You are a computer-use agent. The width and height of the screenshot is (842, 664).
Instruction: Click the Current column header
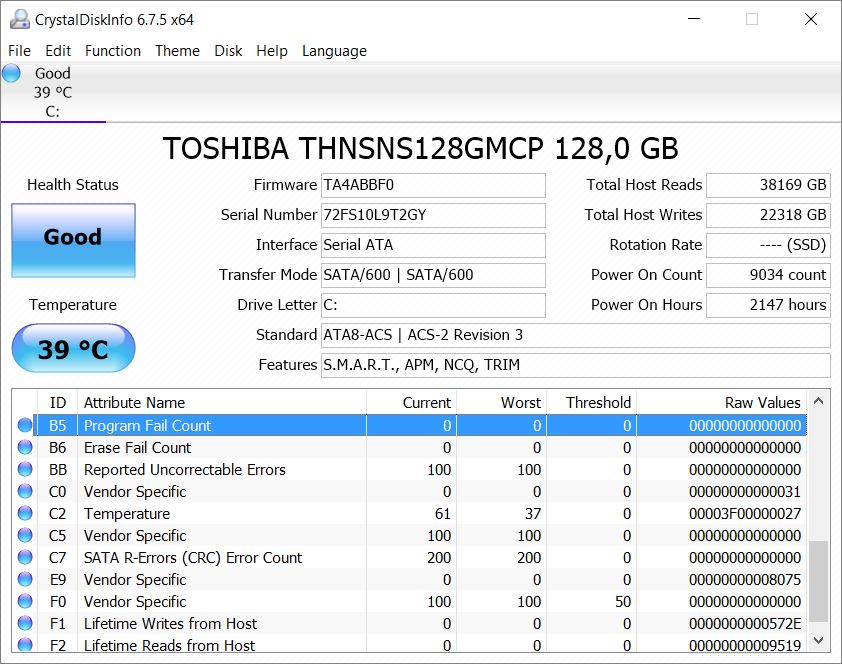[x=411, y=403]
